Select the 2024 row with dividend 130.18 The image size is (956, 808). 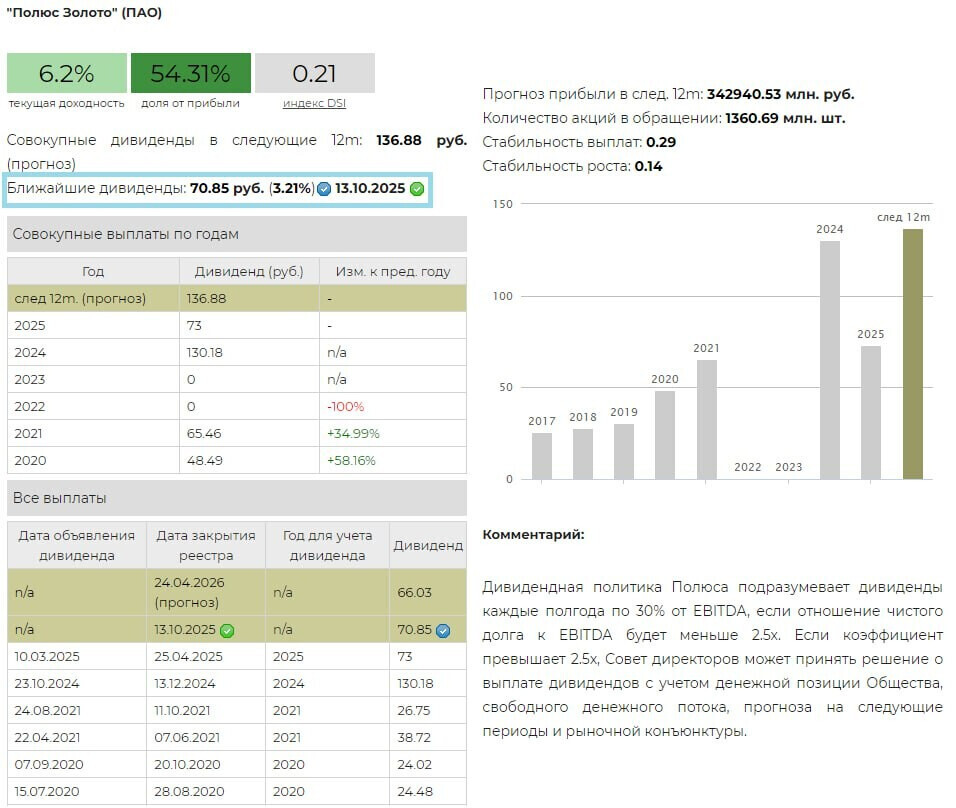coord(236,353)
